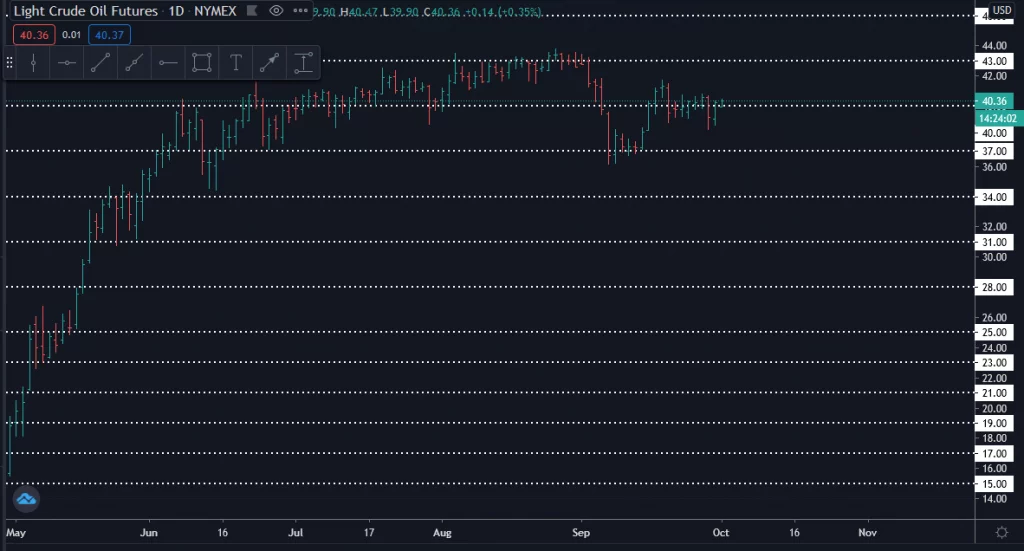Click the TradingView cloud logo
1024x551 pixels.
tap(25, 497)
